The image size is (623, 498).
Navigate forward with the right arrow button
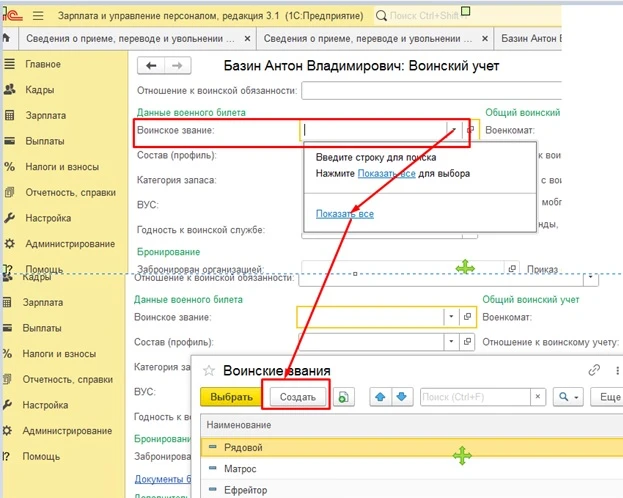(x=177, y=66)
